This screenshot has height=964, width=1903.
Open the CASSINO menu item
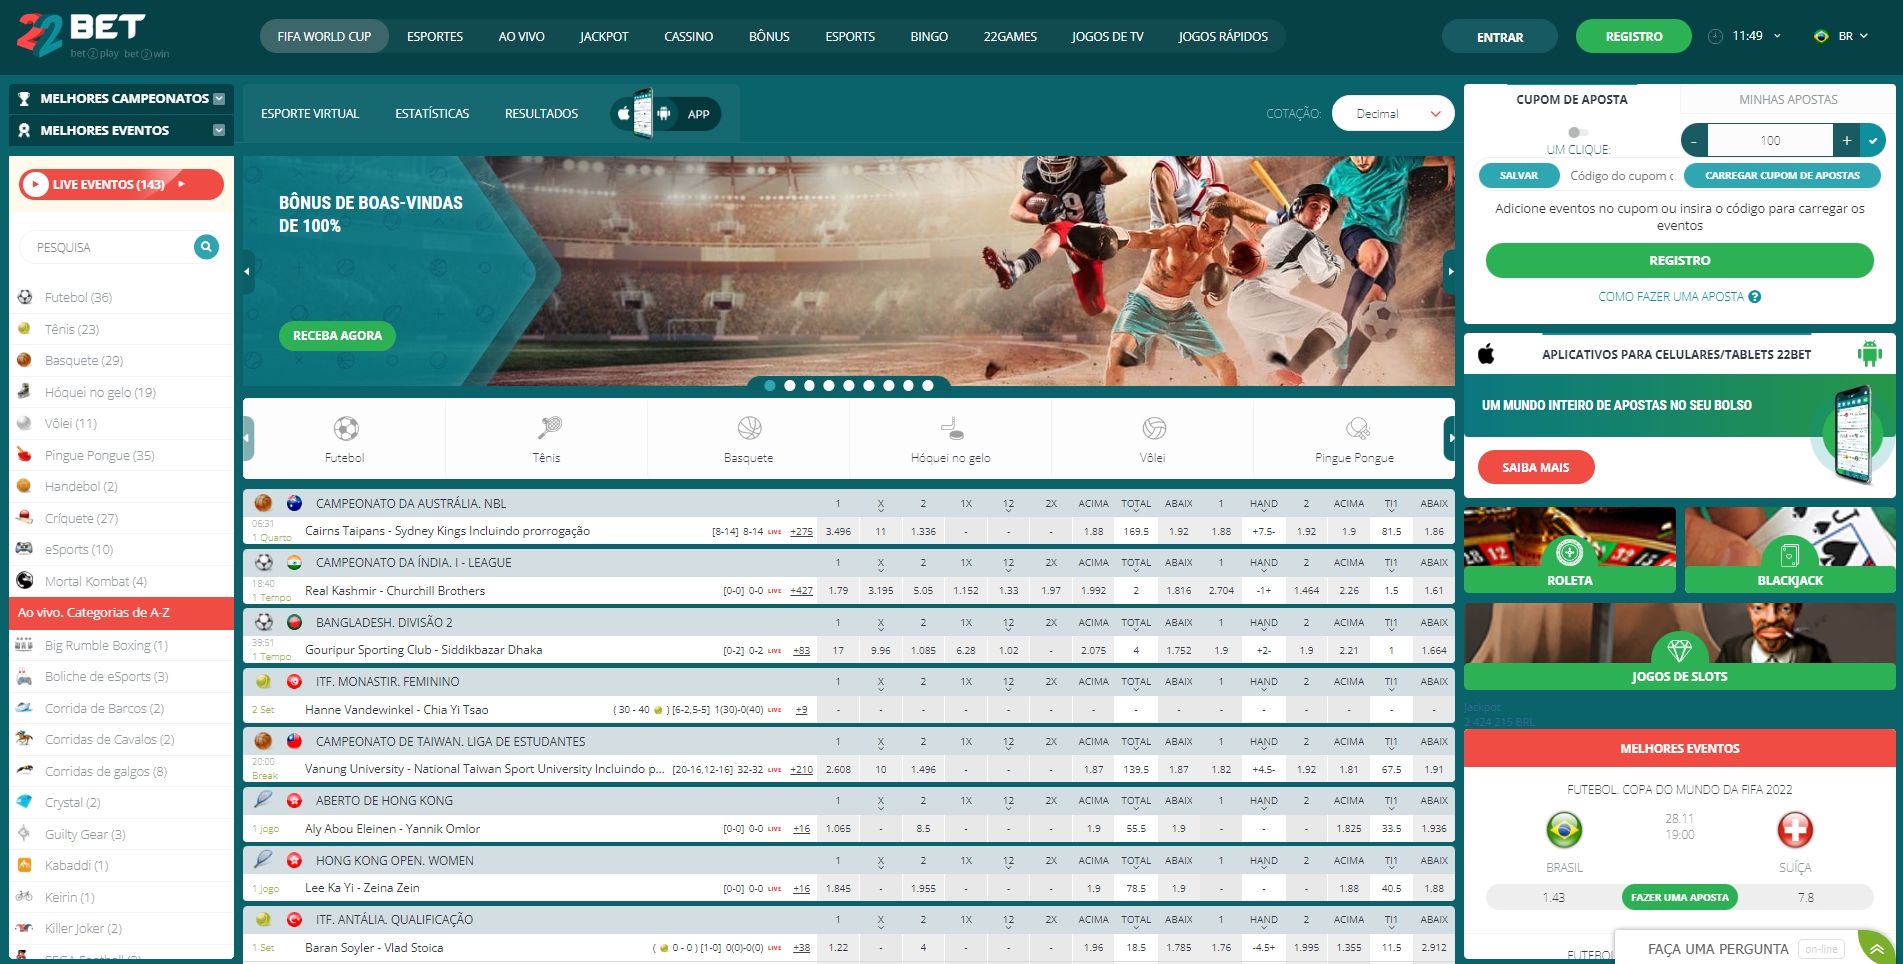687,36
